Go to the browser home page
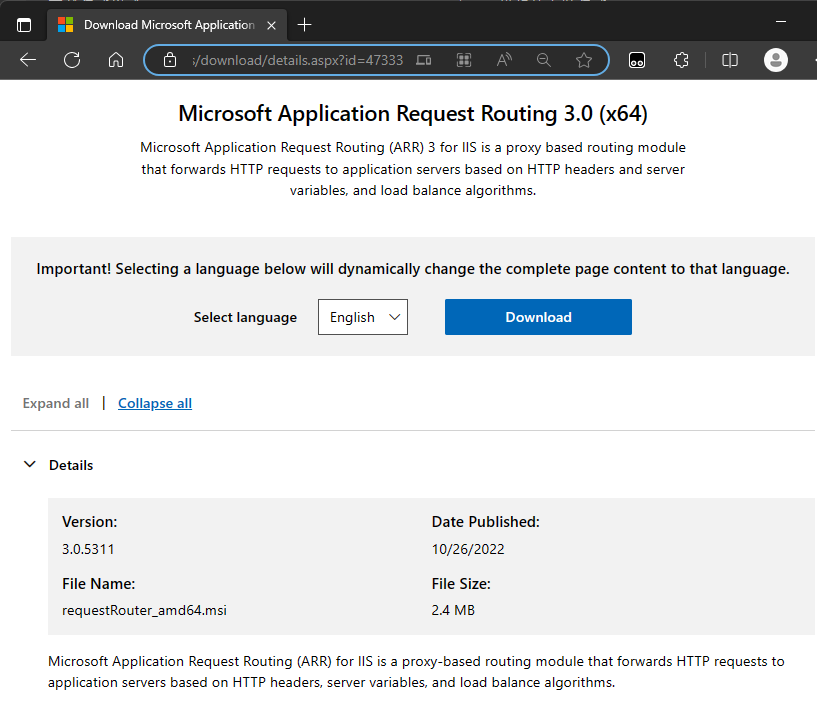Image resolution: width=817 pixels, height=701 pixels. click(116, 60)
